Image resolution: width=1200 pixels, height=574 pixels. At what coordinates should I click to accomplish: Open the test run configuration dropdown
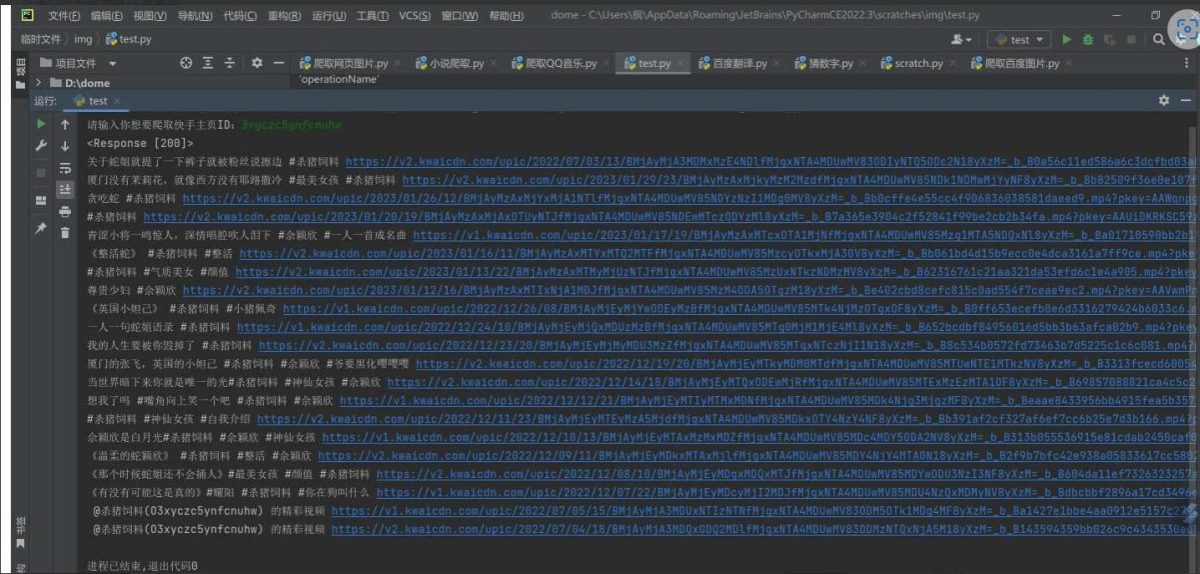point(1019,39)
